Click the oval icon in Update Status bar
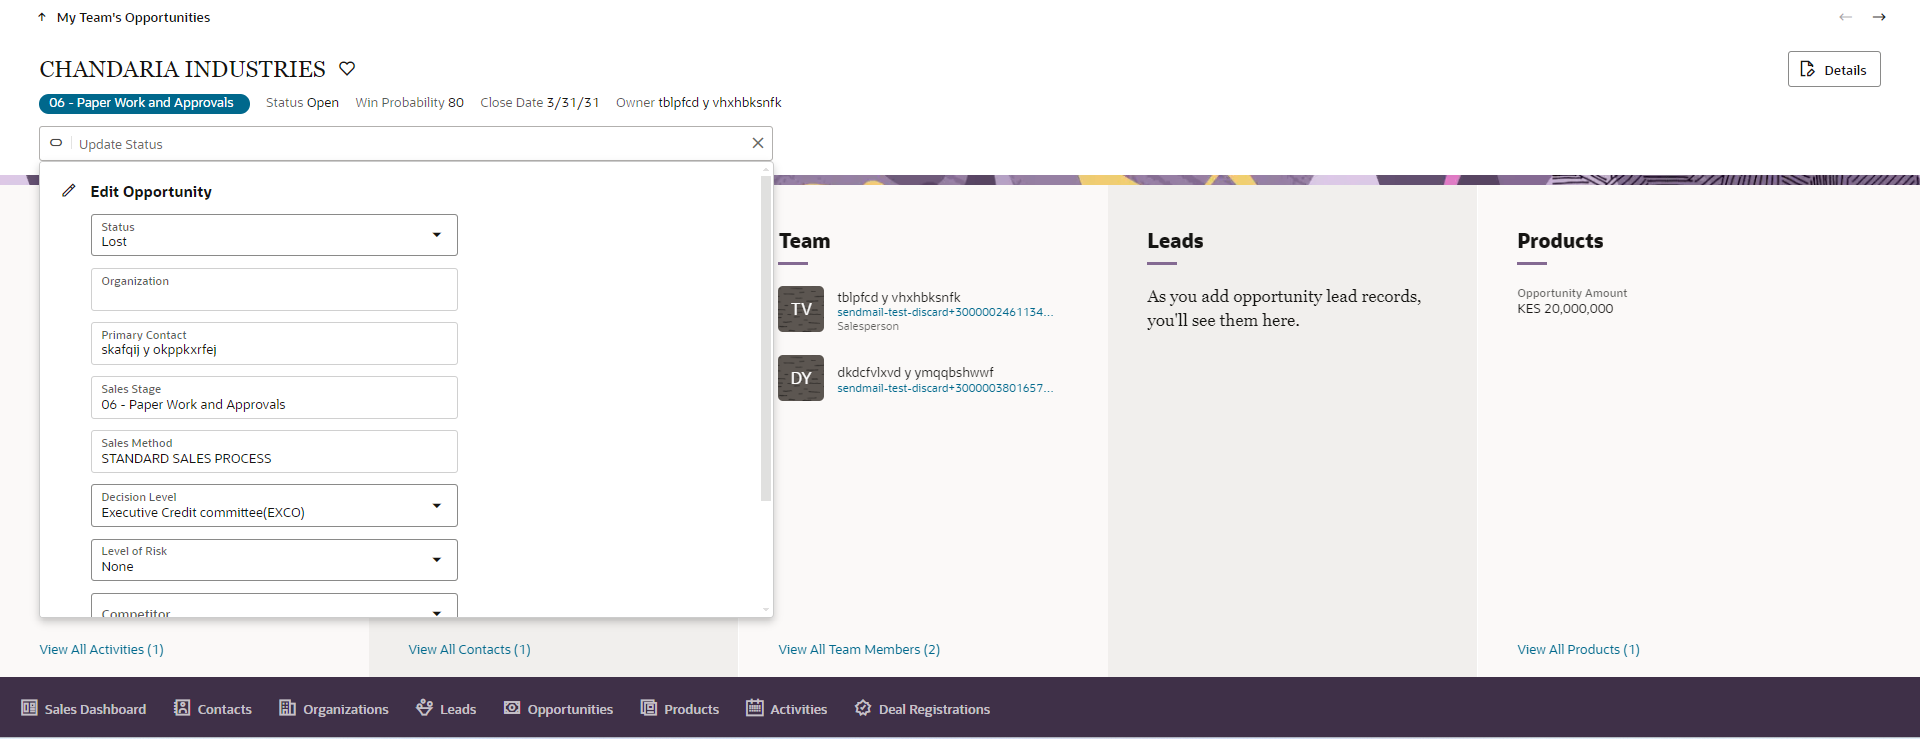The height and width of the screenshot is (739, 1920). (x=56, y=143)
